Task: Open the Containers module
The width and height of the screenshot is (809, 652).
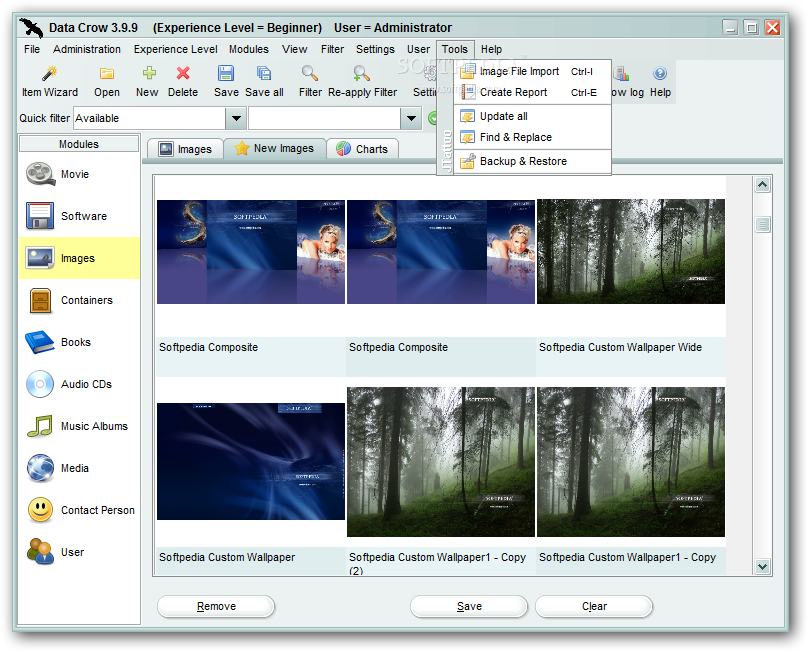Action: click(x=79, y=300)
